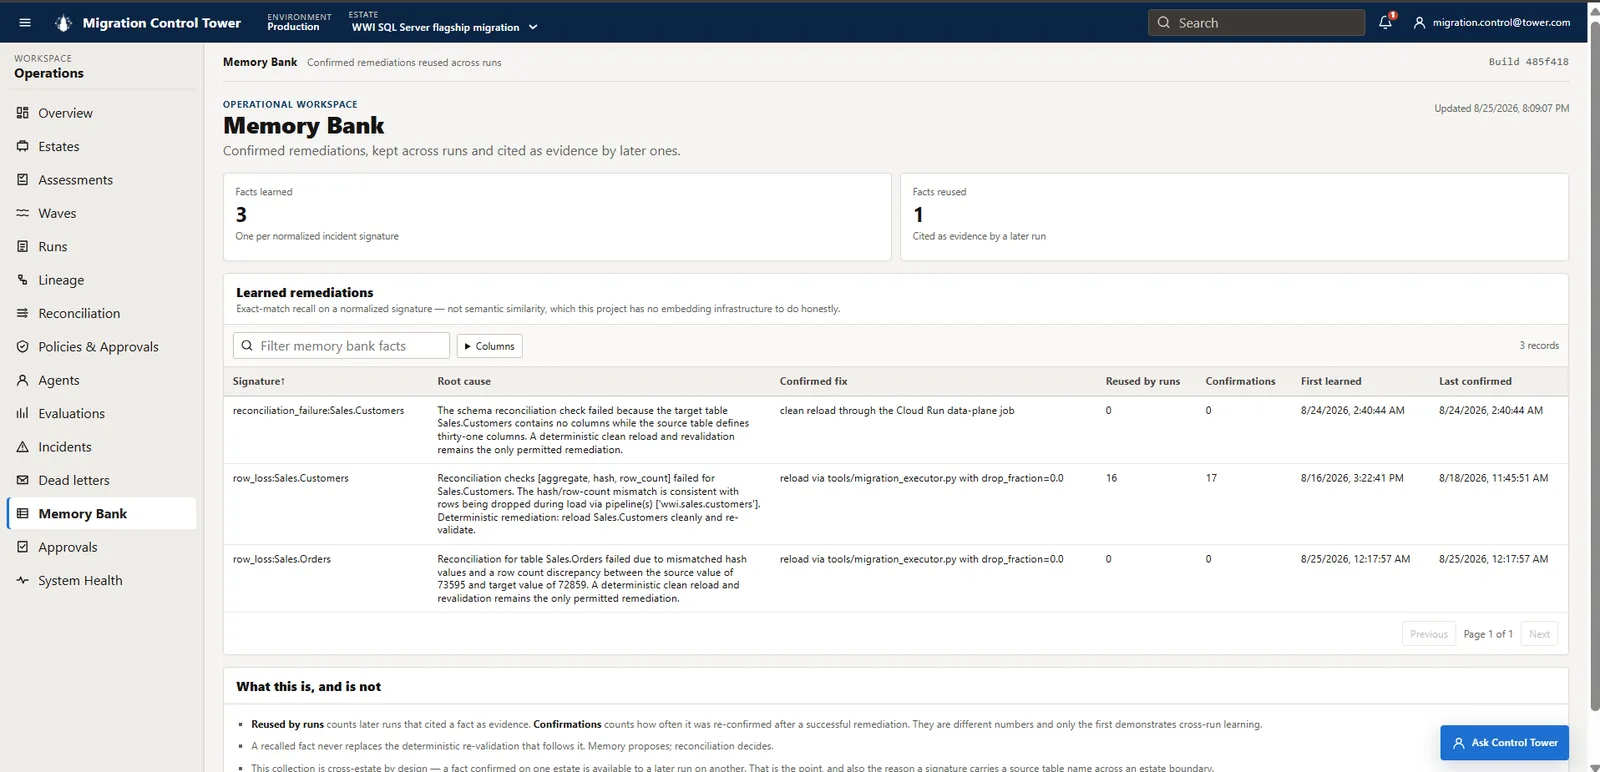This screenshot has height=772, width=1600.
Task: Expand the Columns disclosure control
Action: pyautogui.click(x=490, y=346)
